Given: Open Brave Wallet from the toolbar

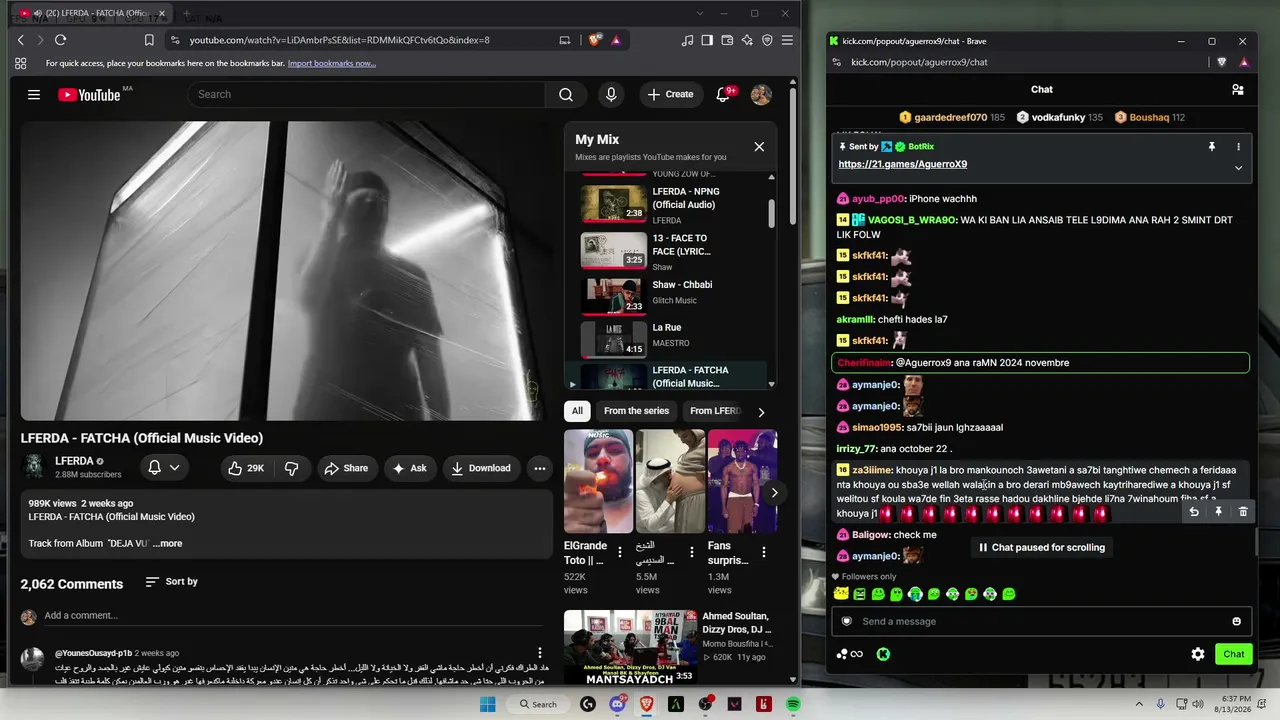Looking at the screenshot, I should point(727,40).
